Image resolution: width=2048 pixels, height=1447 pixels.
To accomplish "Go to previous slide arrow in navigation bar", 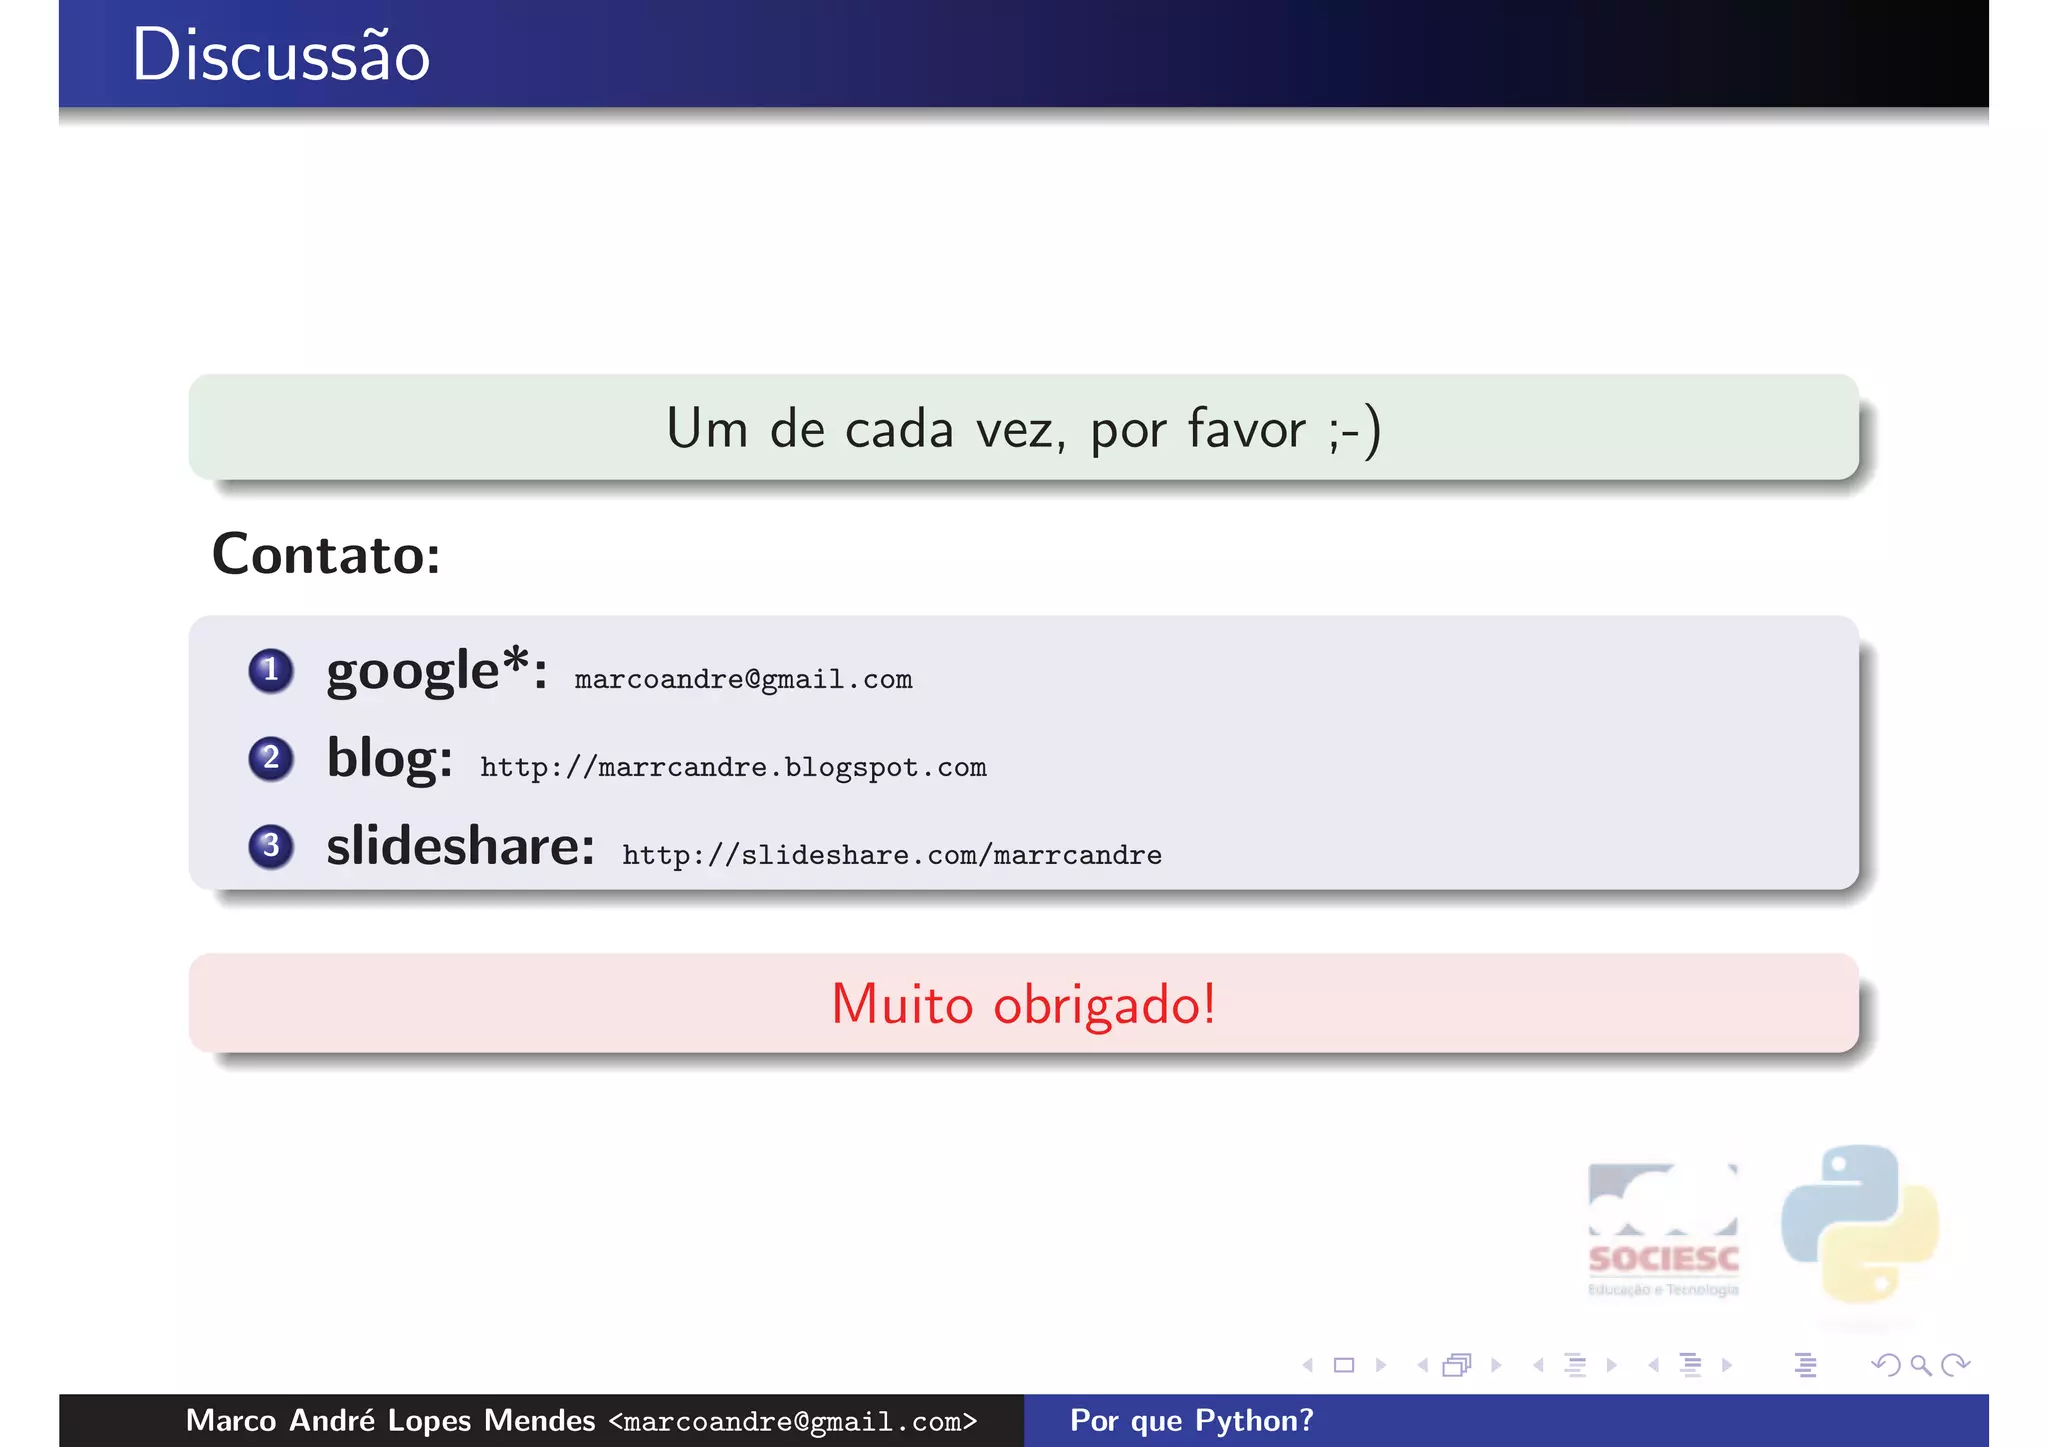I will tap(1307, 1365).
